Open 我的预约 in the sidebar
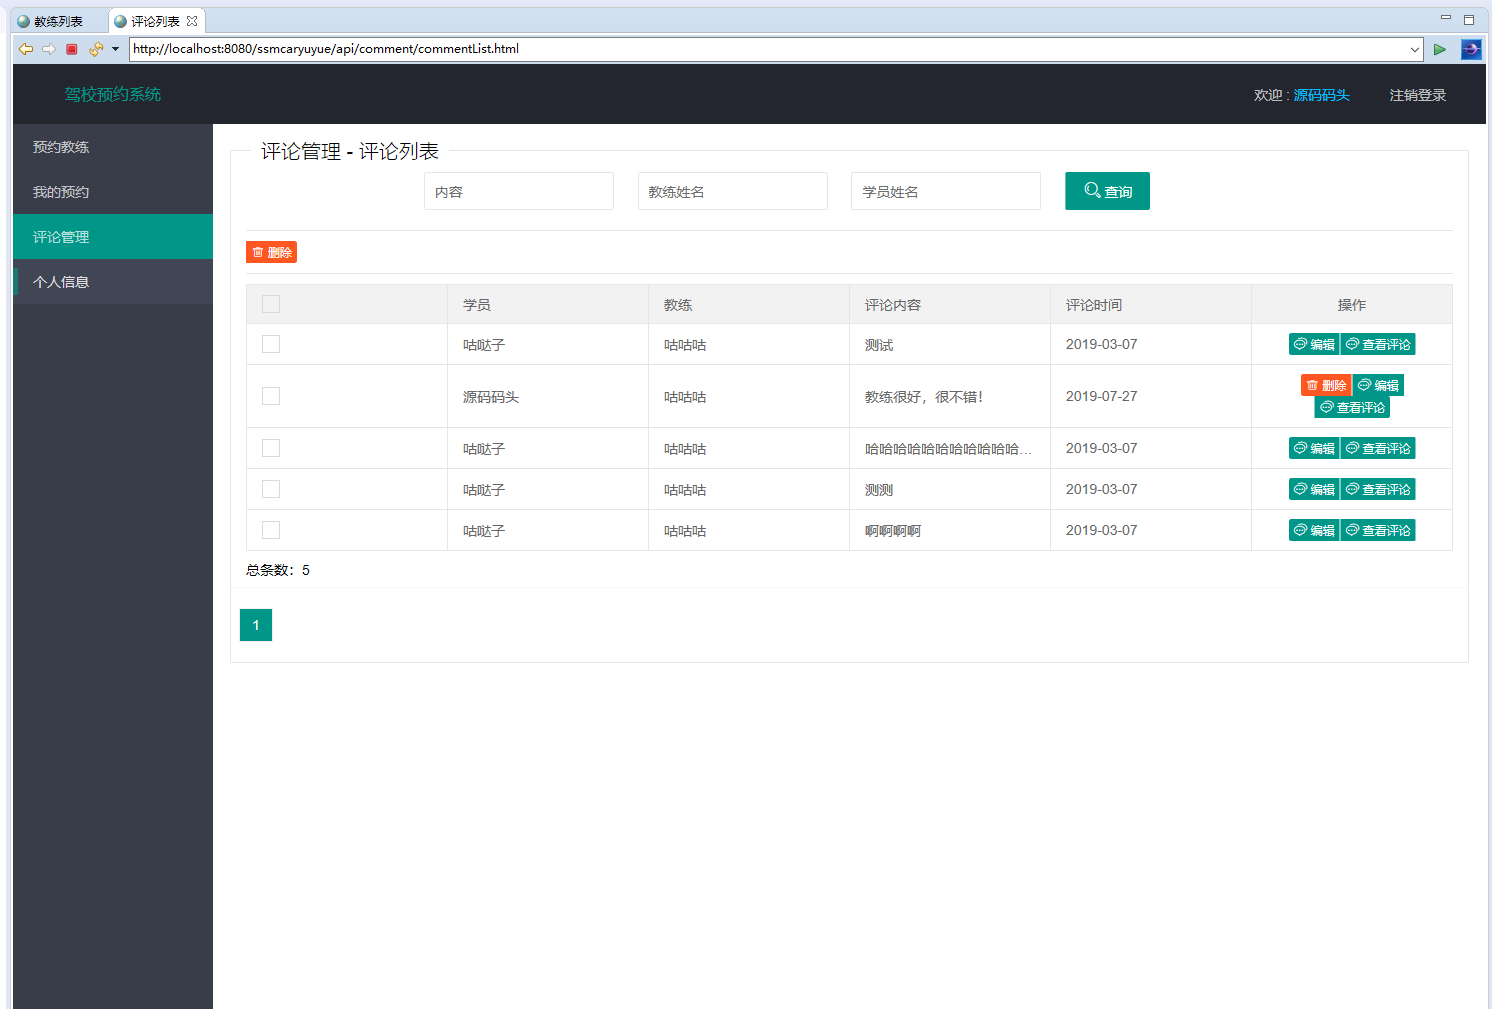 113,192
